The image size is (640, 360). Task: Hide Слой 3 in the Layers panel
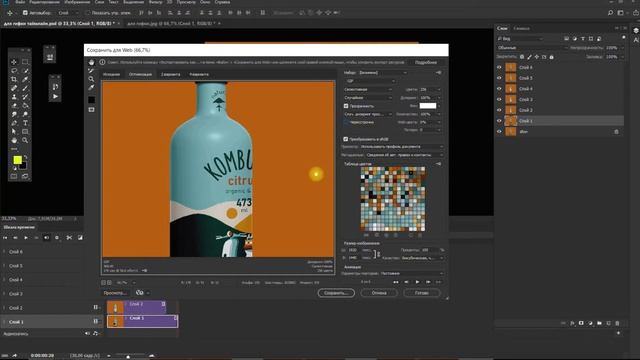pyautogui.click(x=499, y=99)
